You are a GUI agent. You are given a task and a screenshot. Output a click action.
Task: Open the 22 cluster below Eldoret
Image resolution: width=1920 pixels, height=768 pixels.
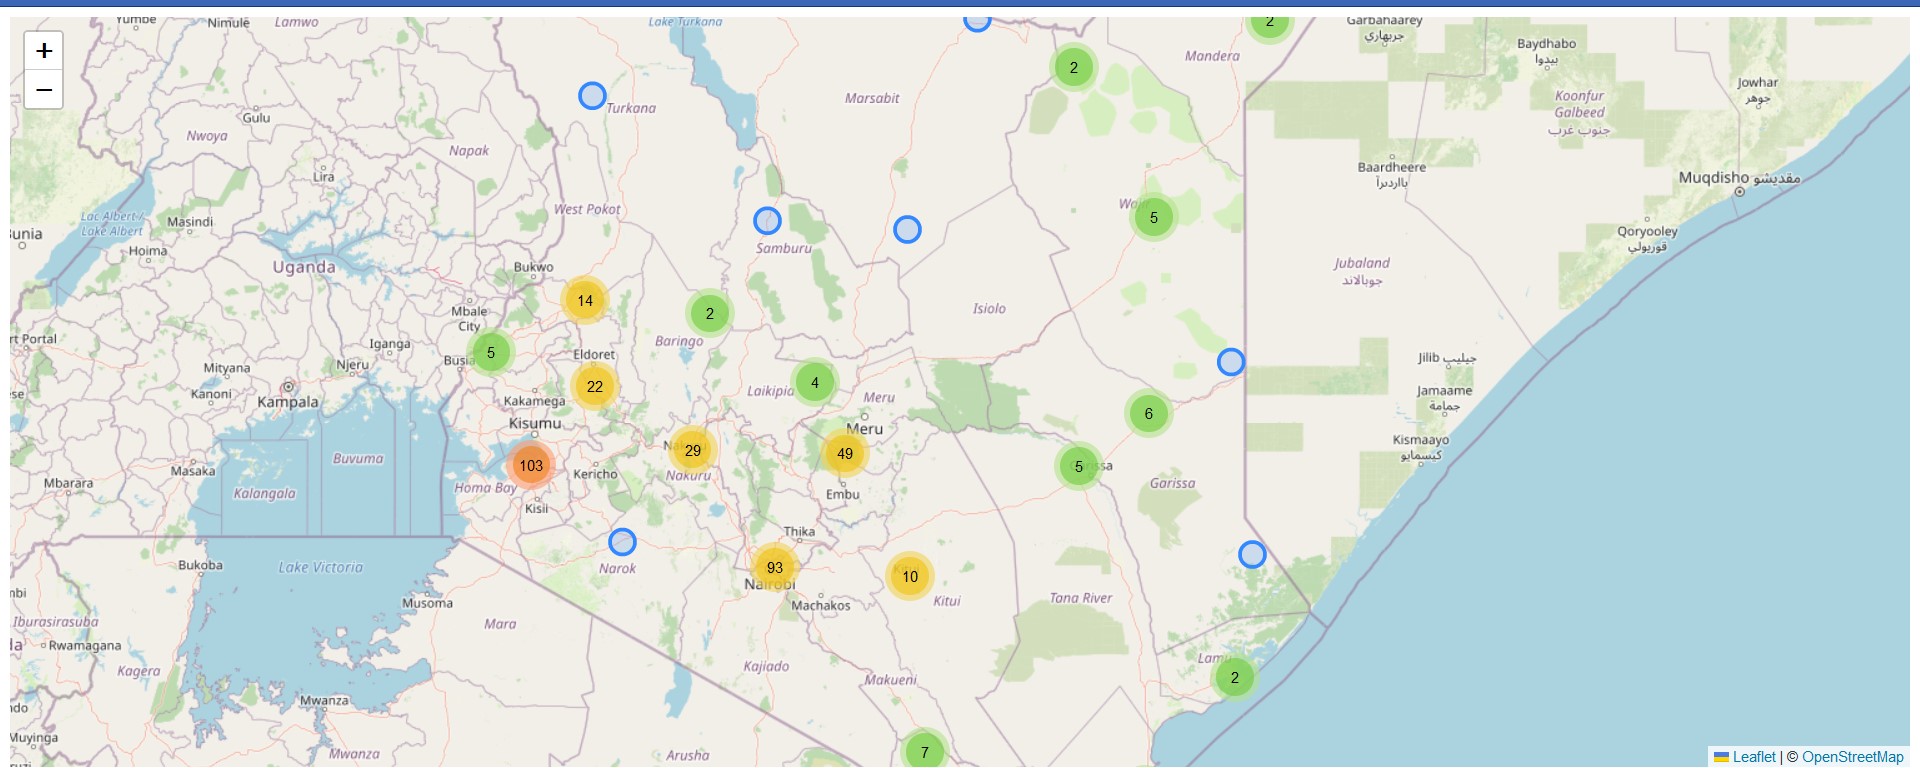point(595,386)
